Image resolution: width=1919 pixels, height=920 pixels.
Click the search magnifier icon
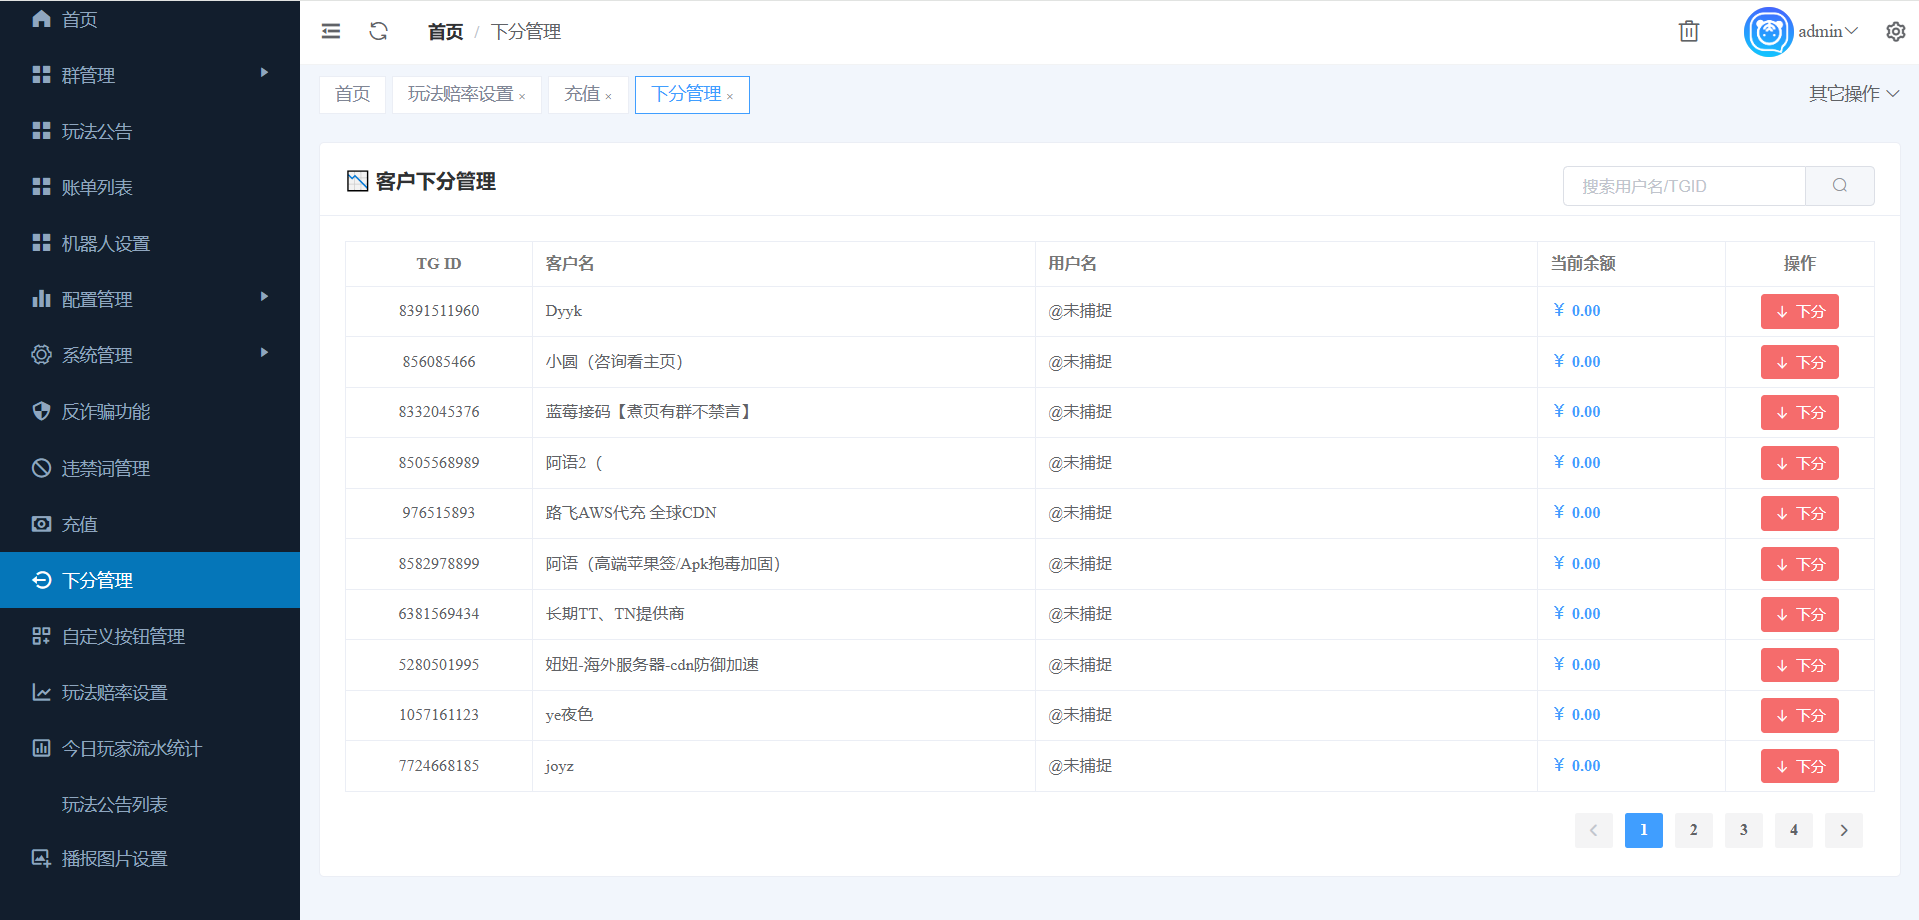point(1839,186)
